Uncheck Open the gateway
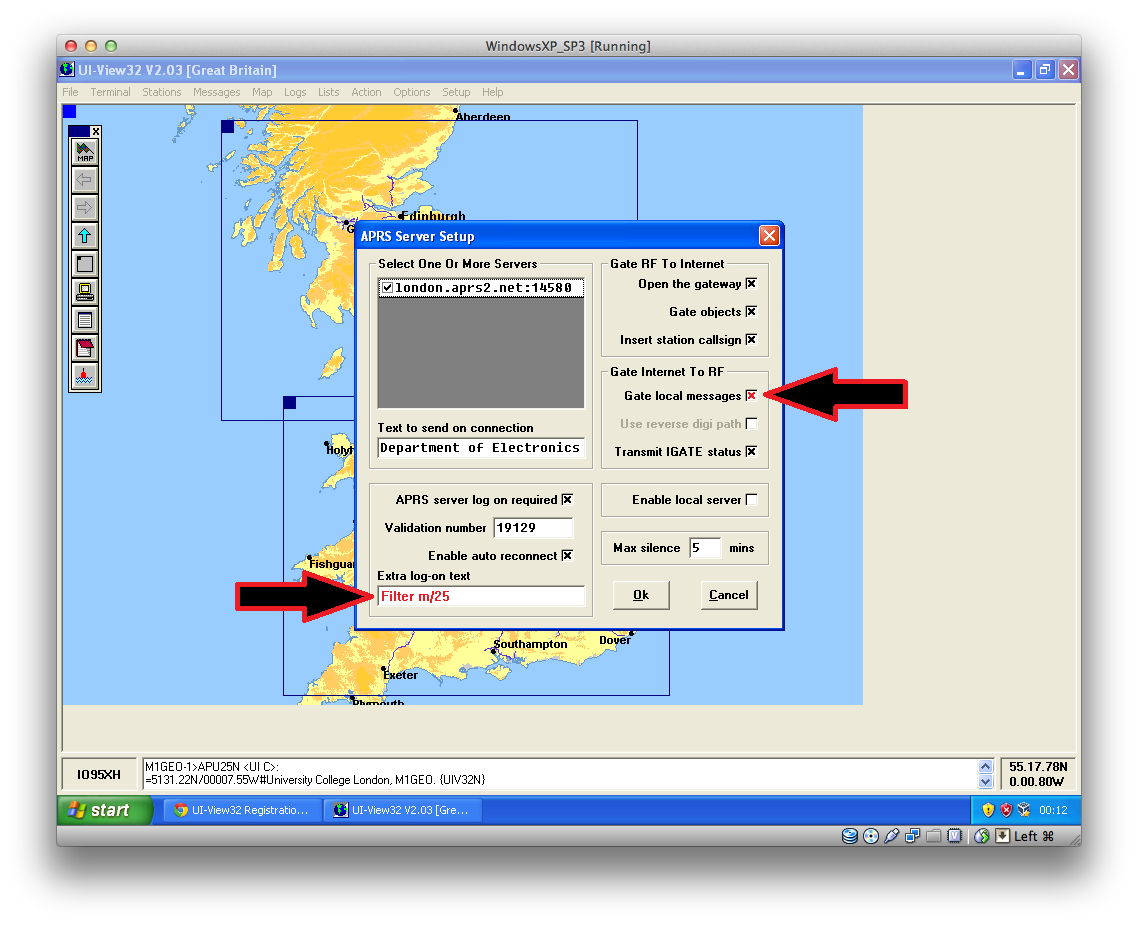Viewport: 1138px width, 925px height. click(x=751, y=284)
